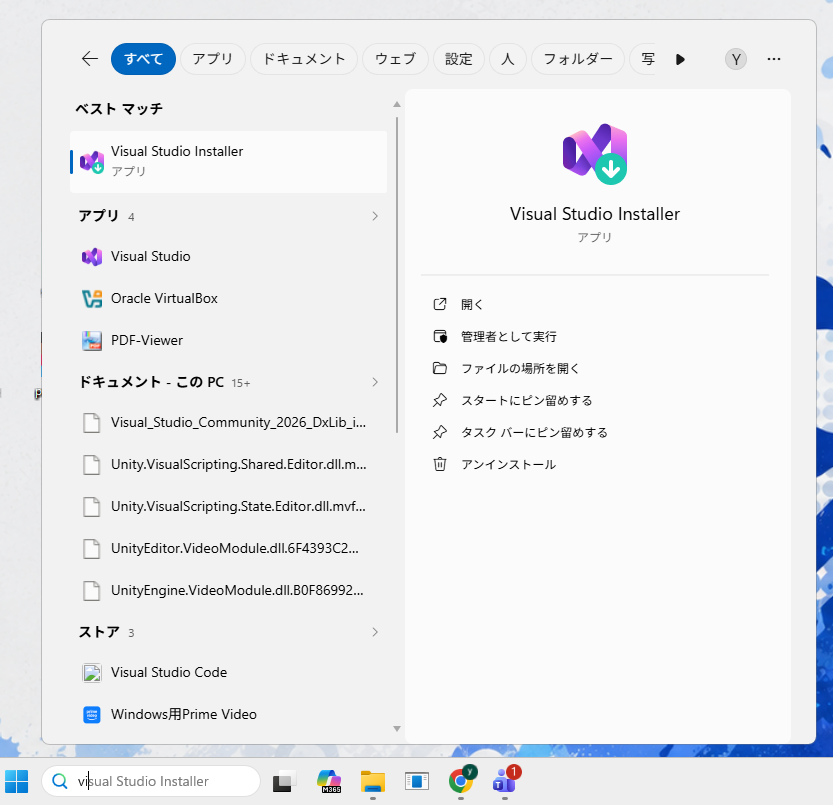Click file icon of Unity.VisualScripting.Shared.Editor.dll

click(91, 465)
